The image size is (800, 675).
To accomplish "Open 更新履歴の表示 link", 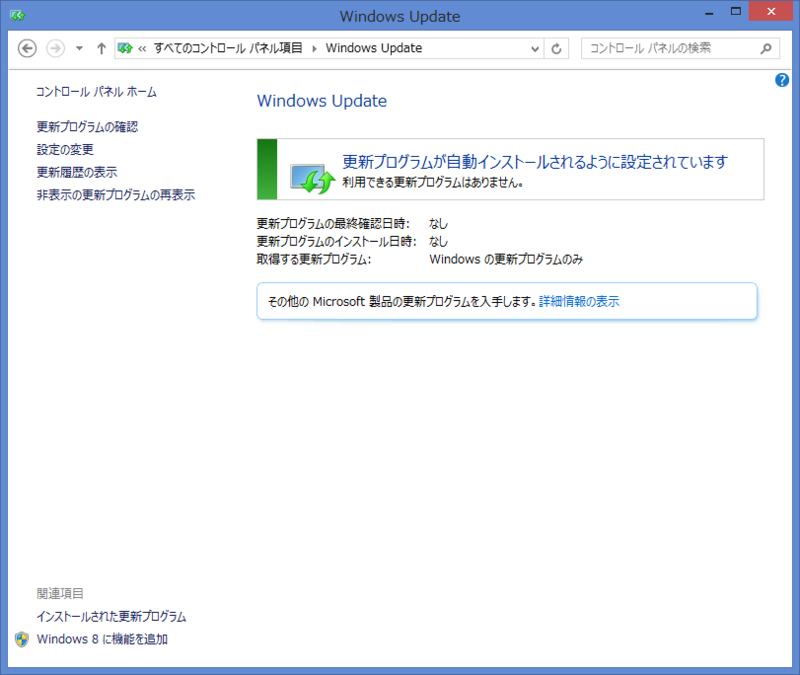I will click(x=77, y=172).
